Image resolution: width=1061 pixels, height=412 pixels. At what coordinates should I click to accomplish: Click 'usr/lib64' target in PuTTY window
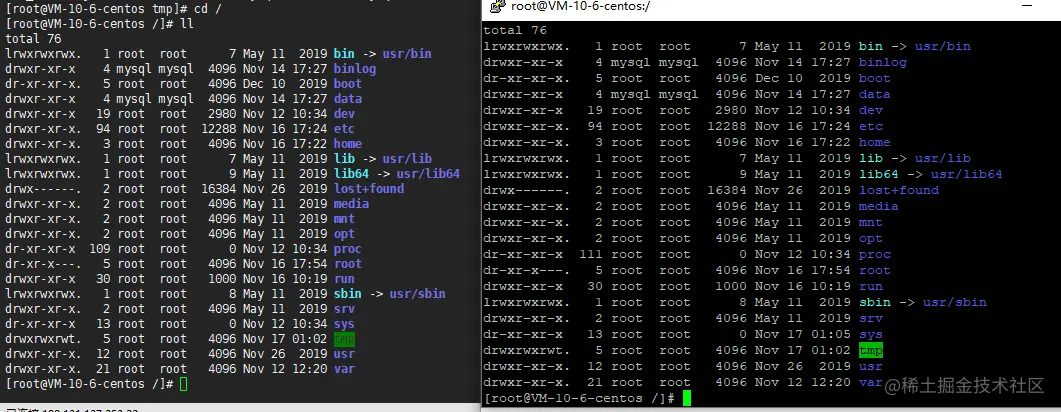click(x=966, y=175)
